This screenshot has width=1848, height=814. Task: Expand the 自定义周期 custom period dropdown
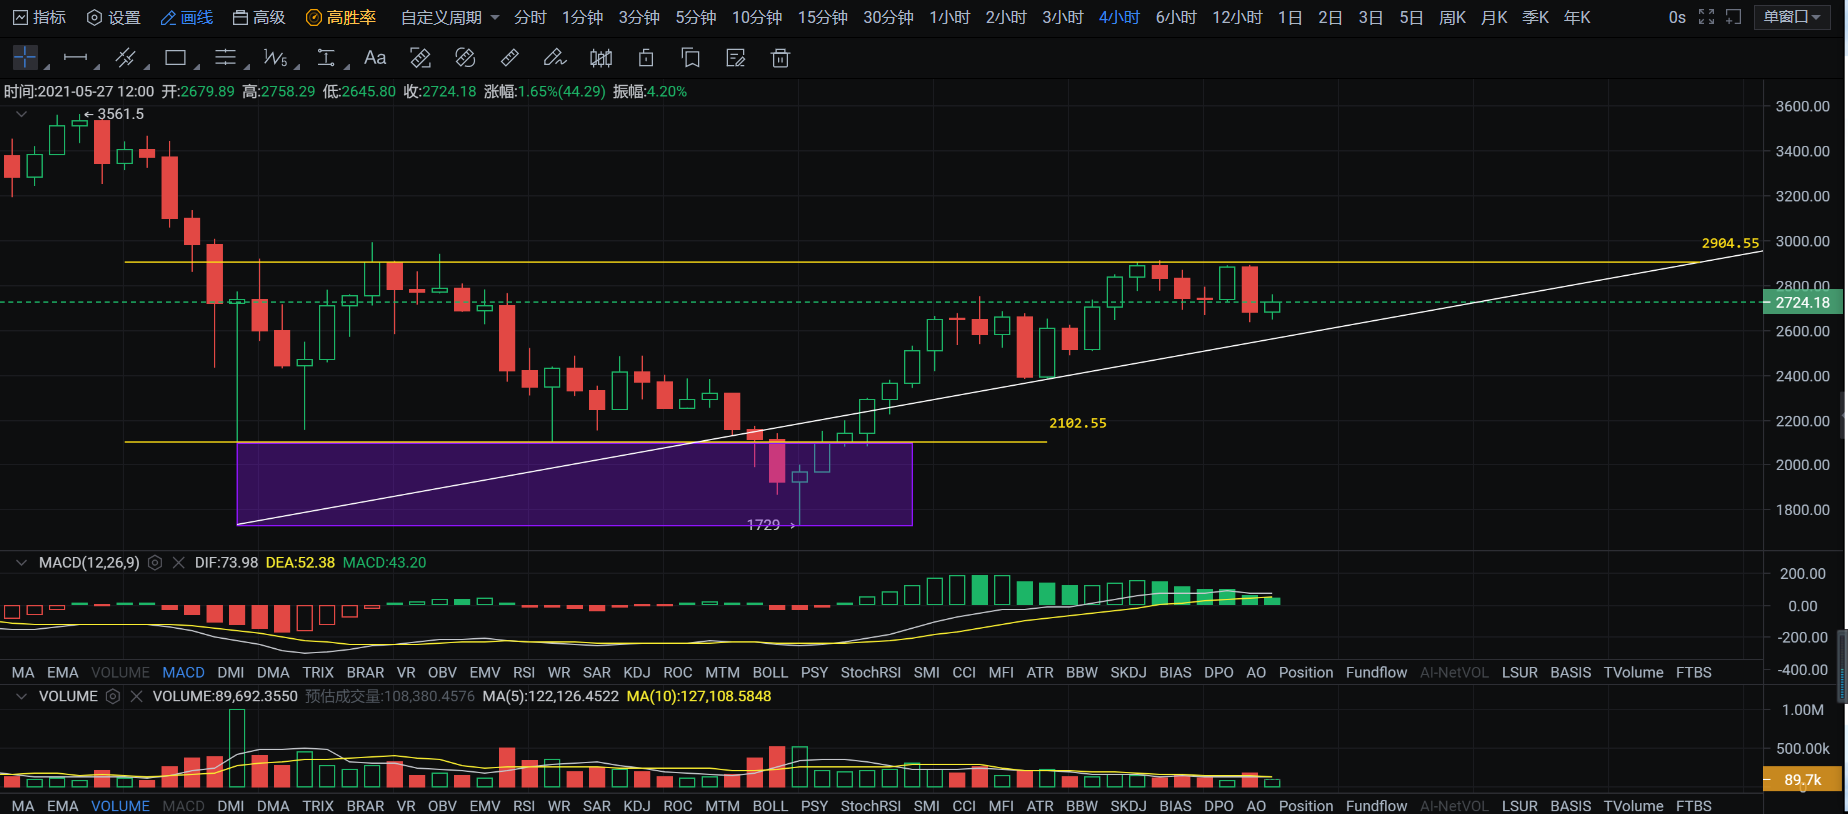pyautogui.click(x=449, y=17)
